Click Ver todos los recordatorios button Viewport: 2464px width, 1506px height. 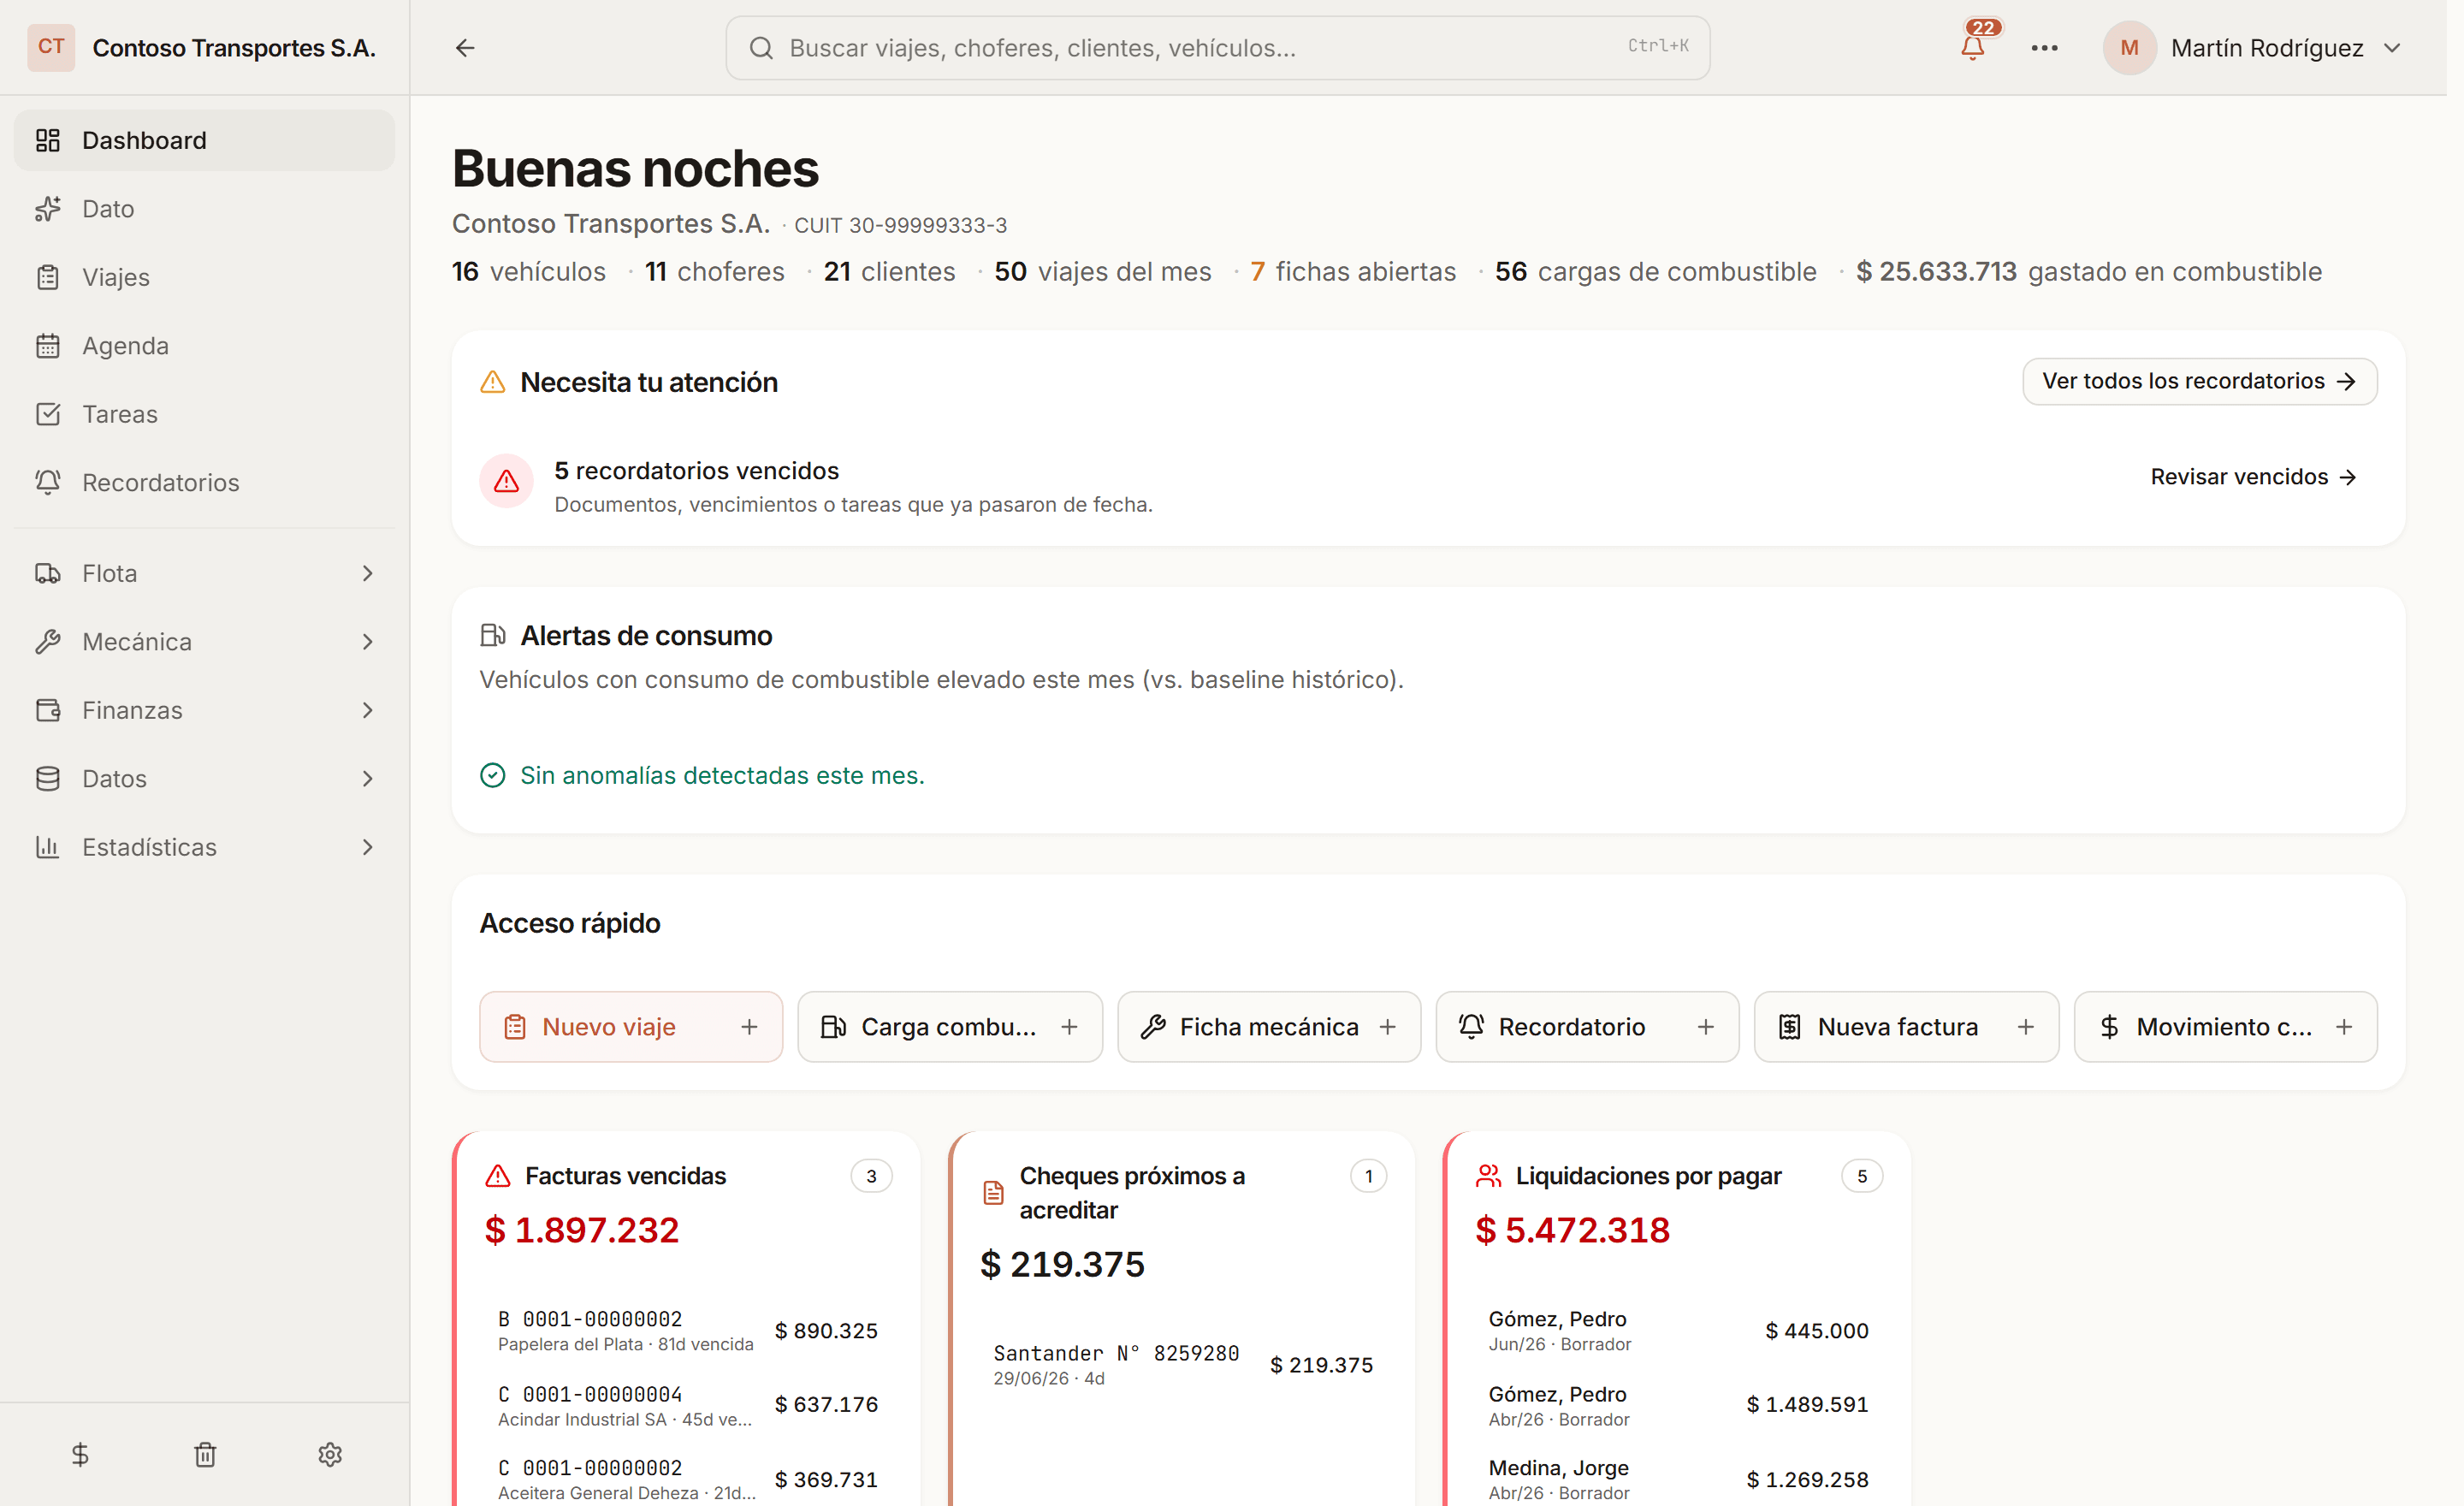click(2199, 381)
